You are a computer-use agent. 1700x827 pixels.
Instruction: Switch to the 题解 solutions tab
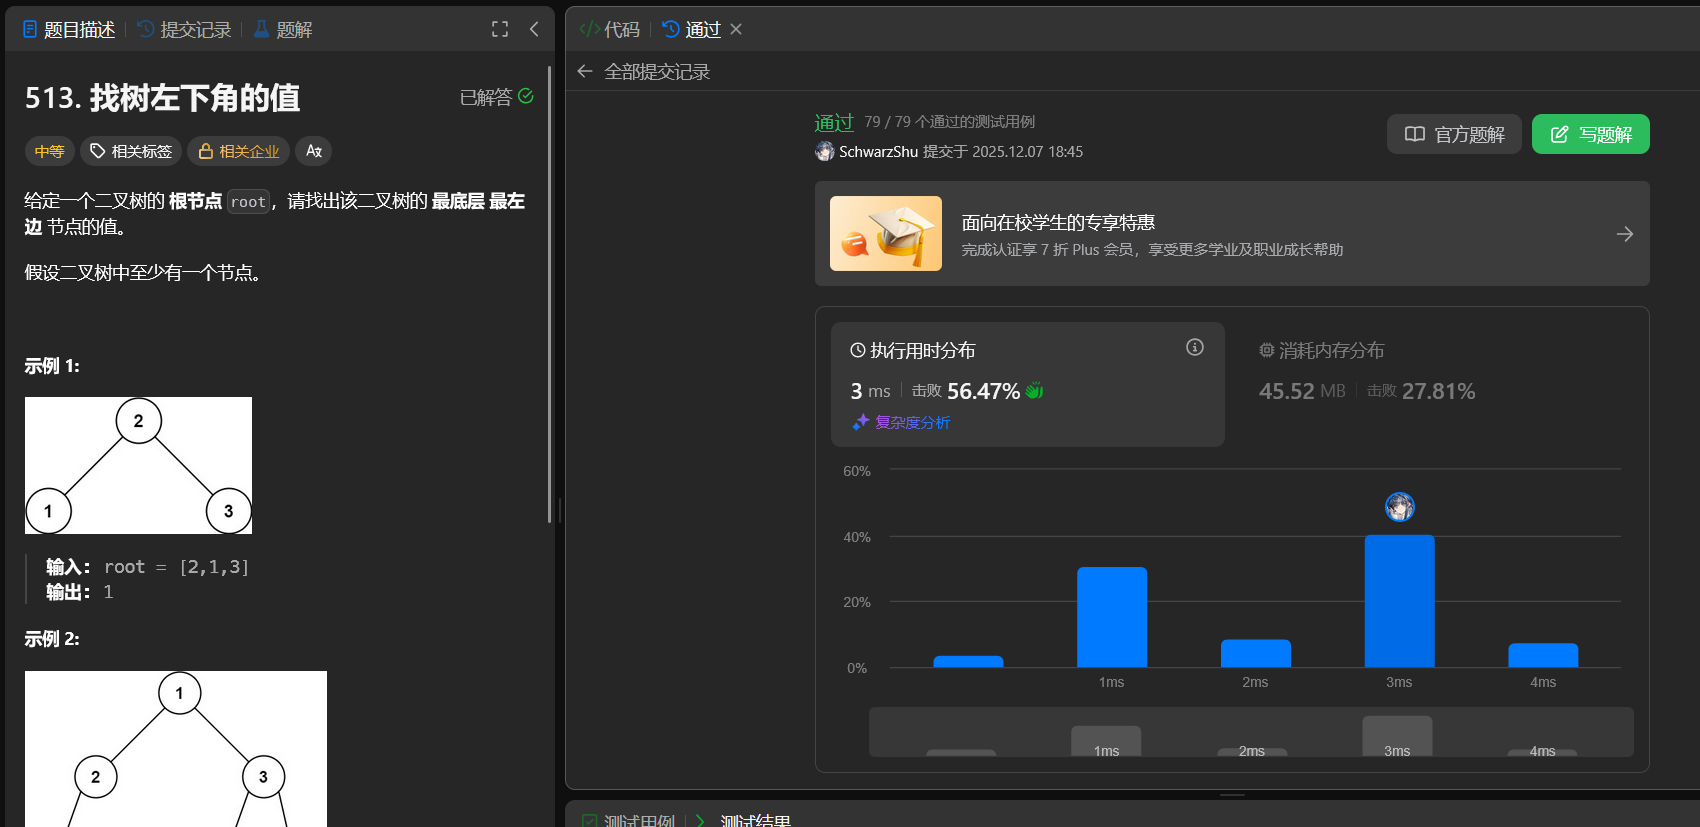point(283,30)
